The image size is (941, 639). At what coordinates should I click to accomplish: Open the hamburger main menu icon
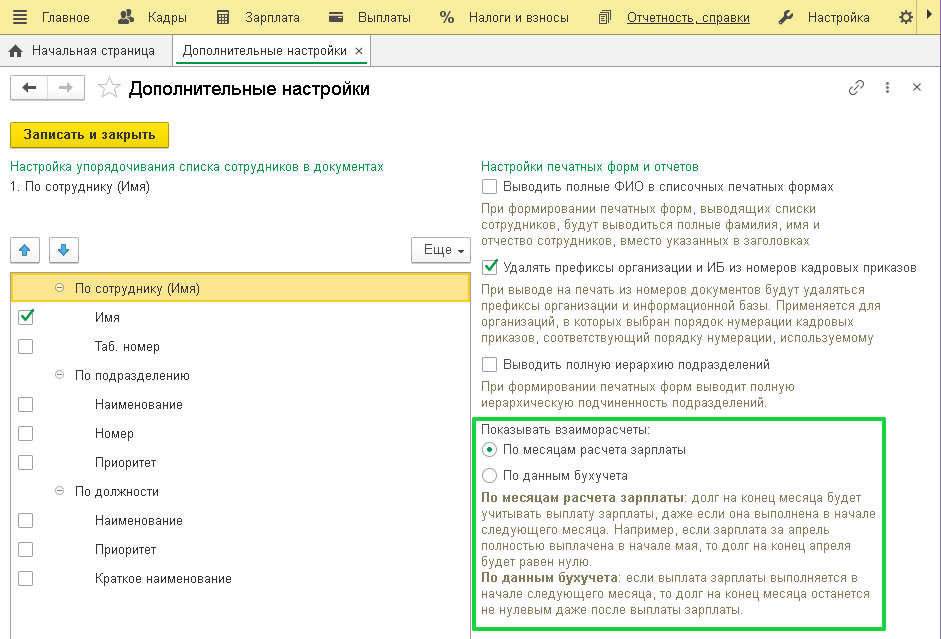coord(20,17)
